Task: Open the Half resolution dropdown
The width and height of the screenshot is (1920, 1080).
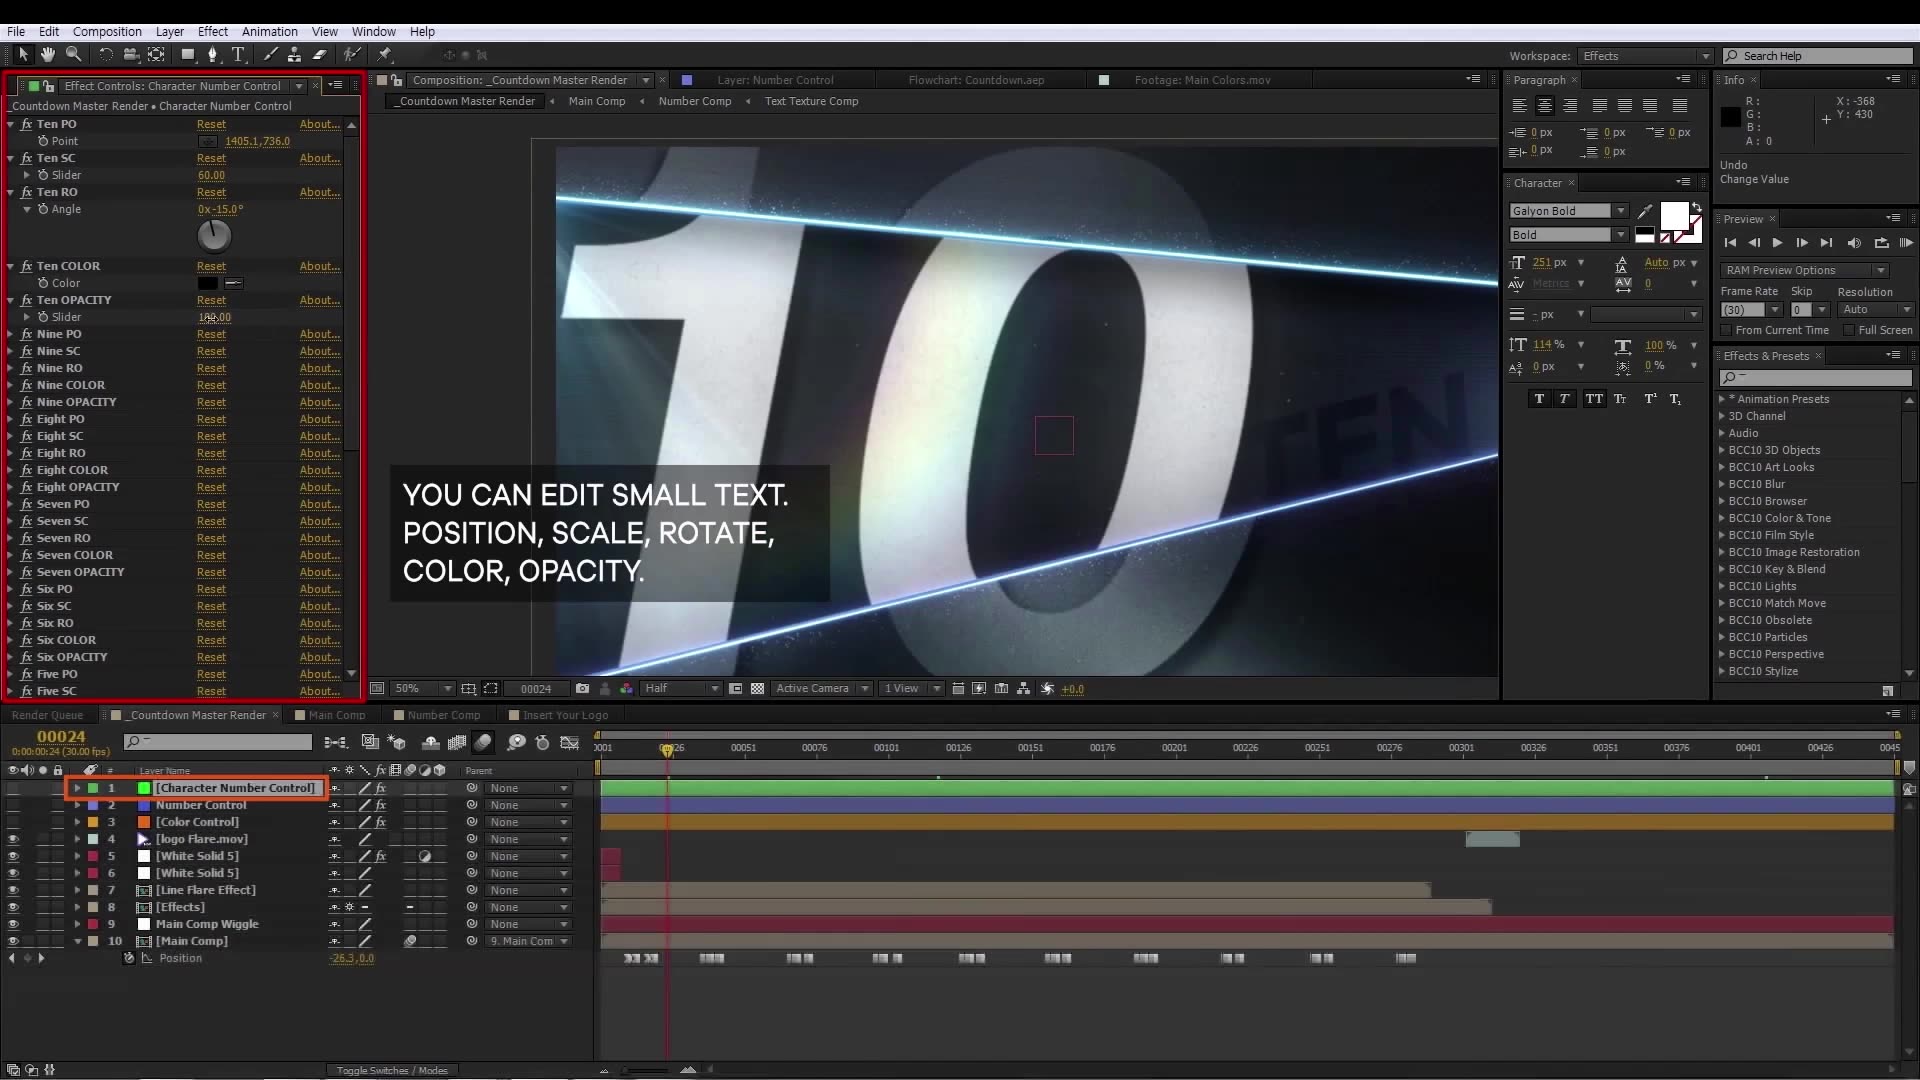Action: pyautogui.click(x=681, y=688)
